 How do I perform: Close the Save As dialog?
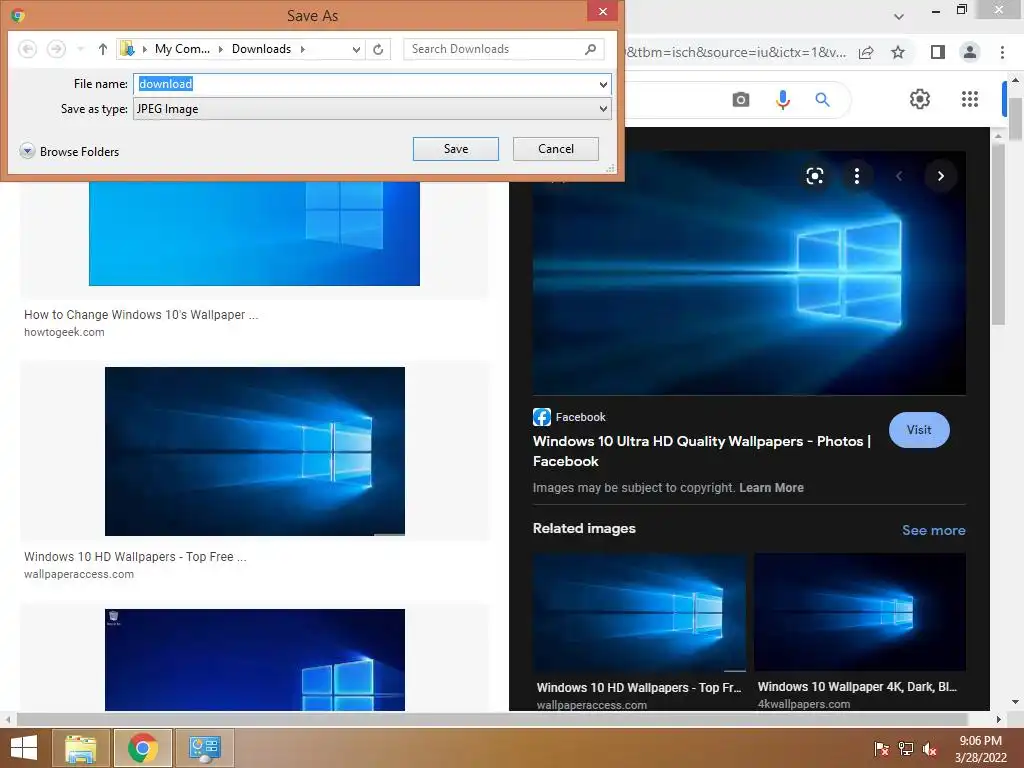603,12
